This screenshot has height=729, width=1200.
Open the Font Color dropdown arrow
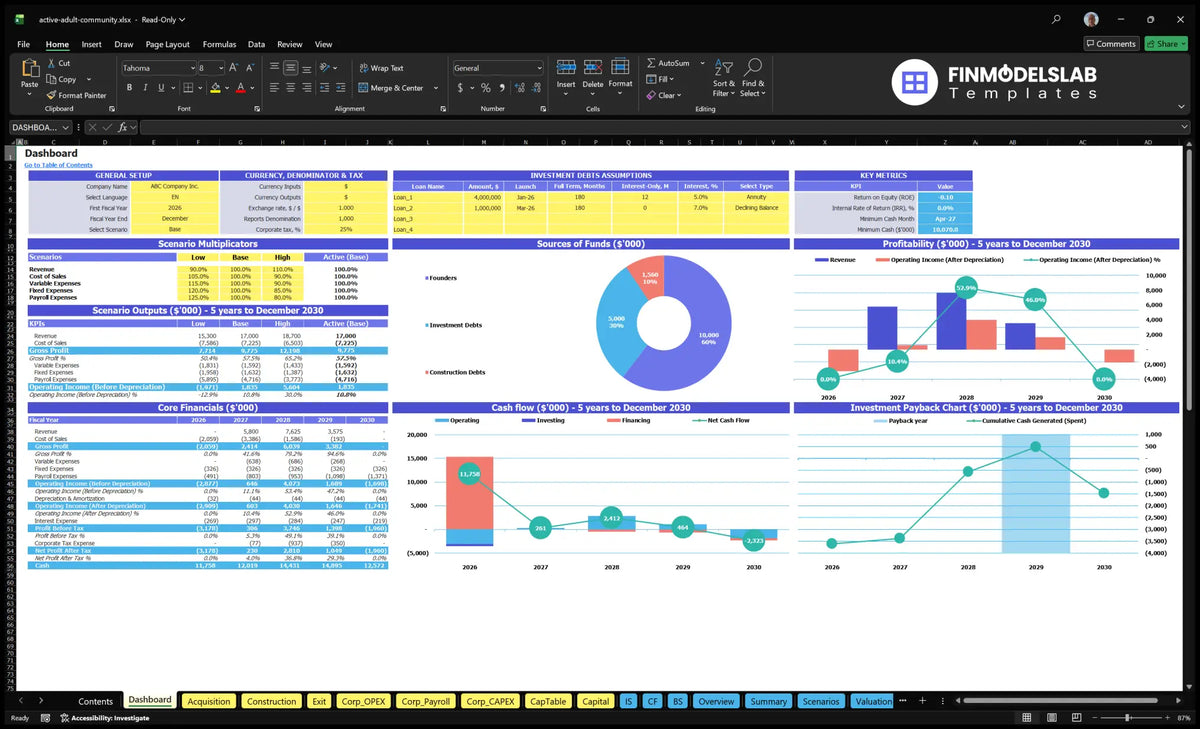251,88
